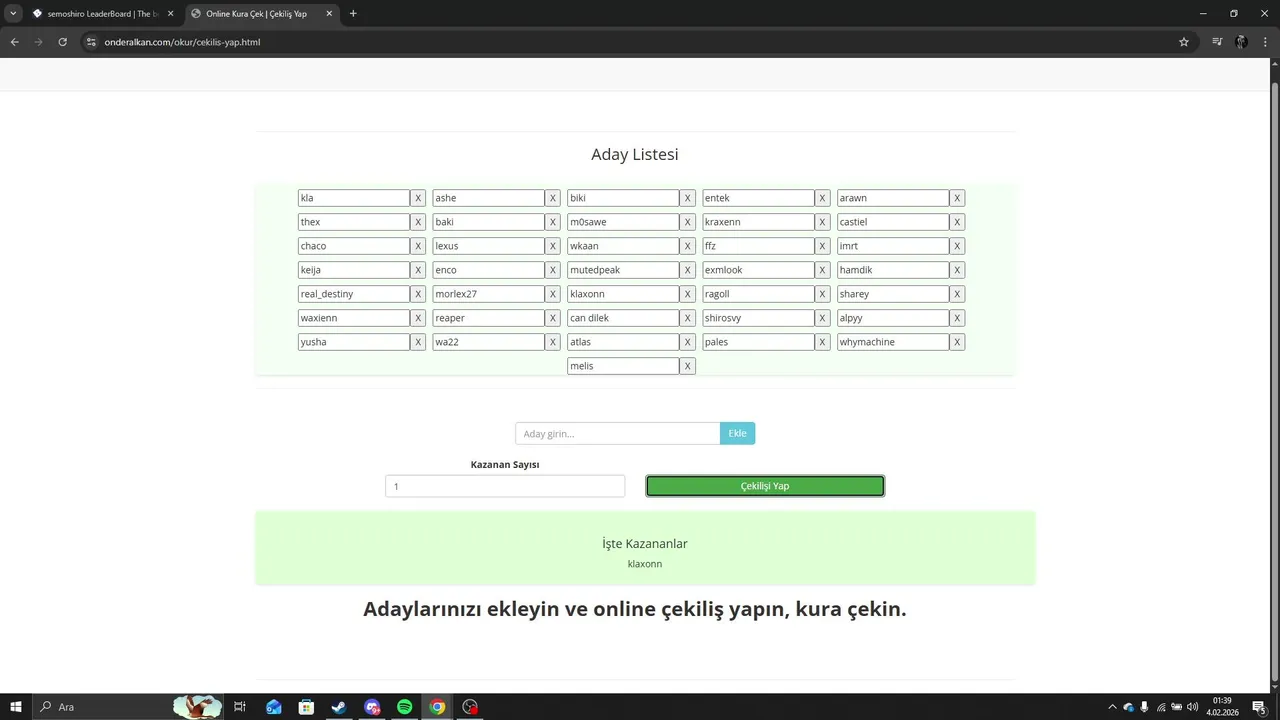Viewport: 1280px width, 720px height.
Task: Click the X next to arawn
Action: (x=957, y=198)
